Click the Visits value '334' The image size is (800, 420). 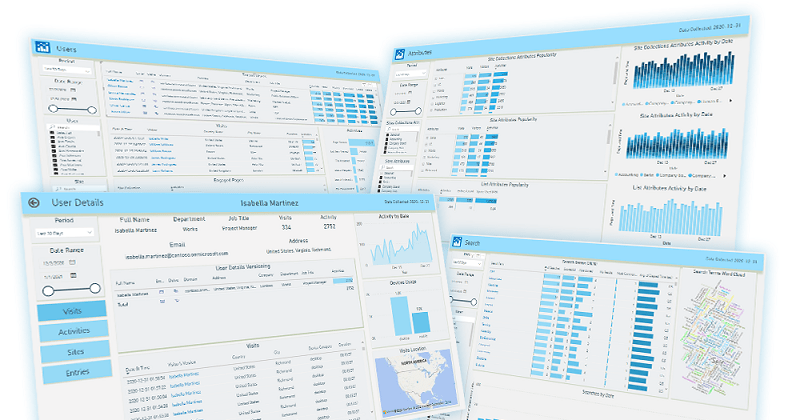pos(286,228)
